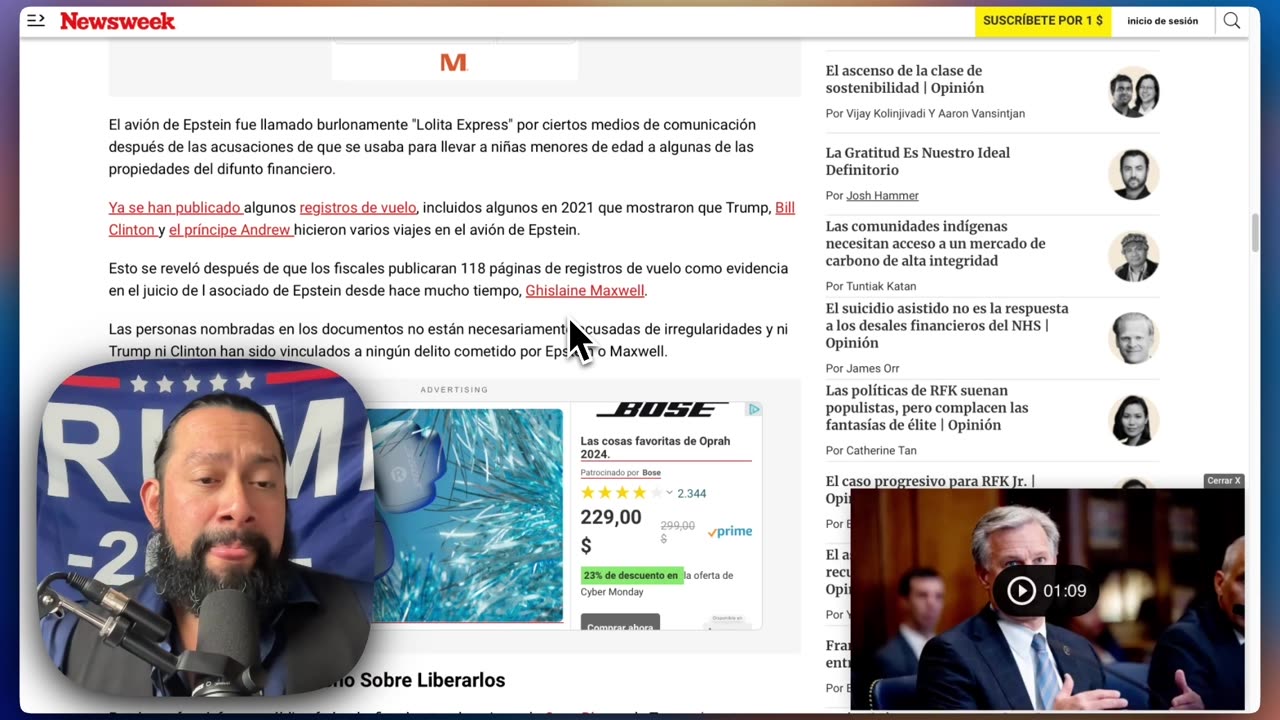Screen dimensions: 1280x720
Task: Click the two-author avatar thumbnail beside sostenibilidad article
Action: coord(1134,92)
